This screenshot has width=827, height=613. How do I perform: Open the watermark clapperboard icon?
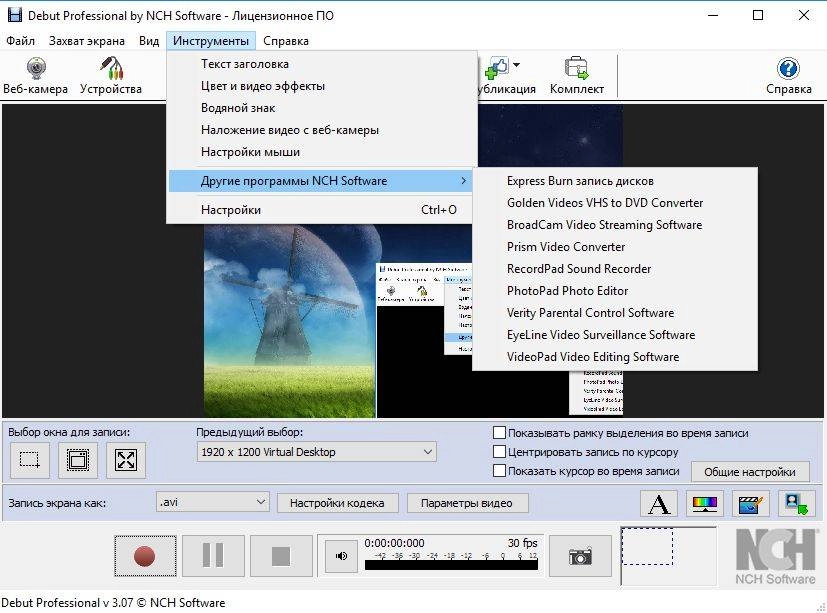(x=751, y=503)
